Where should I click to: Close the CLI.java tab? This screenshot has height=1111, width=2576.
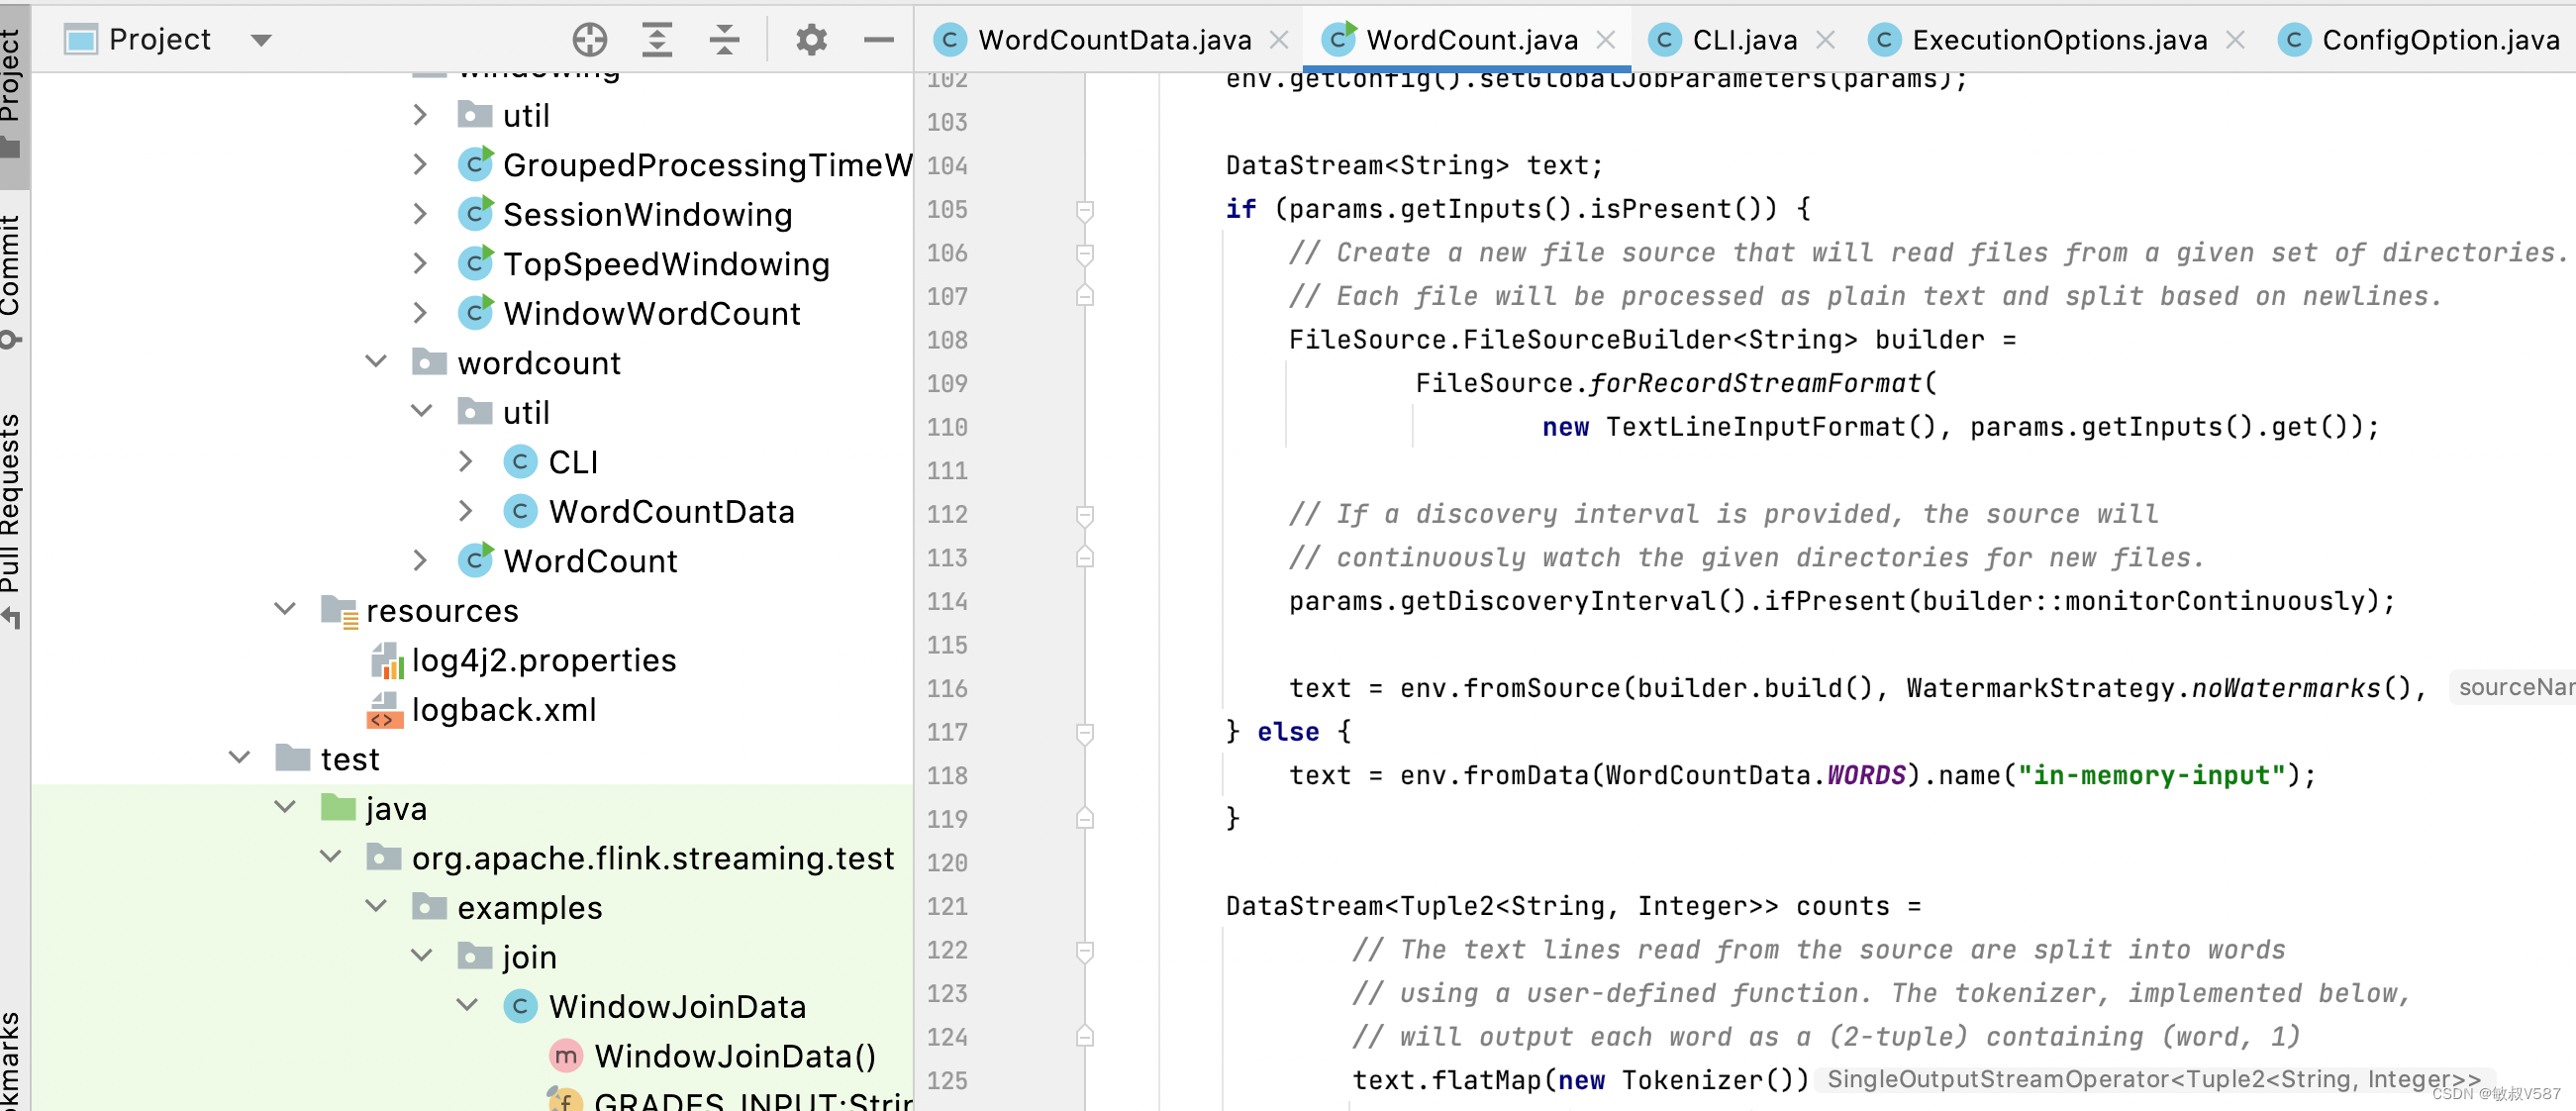coord(1825,40)
